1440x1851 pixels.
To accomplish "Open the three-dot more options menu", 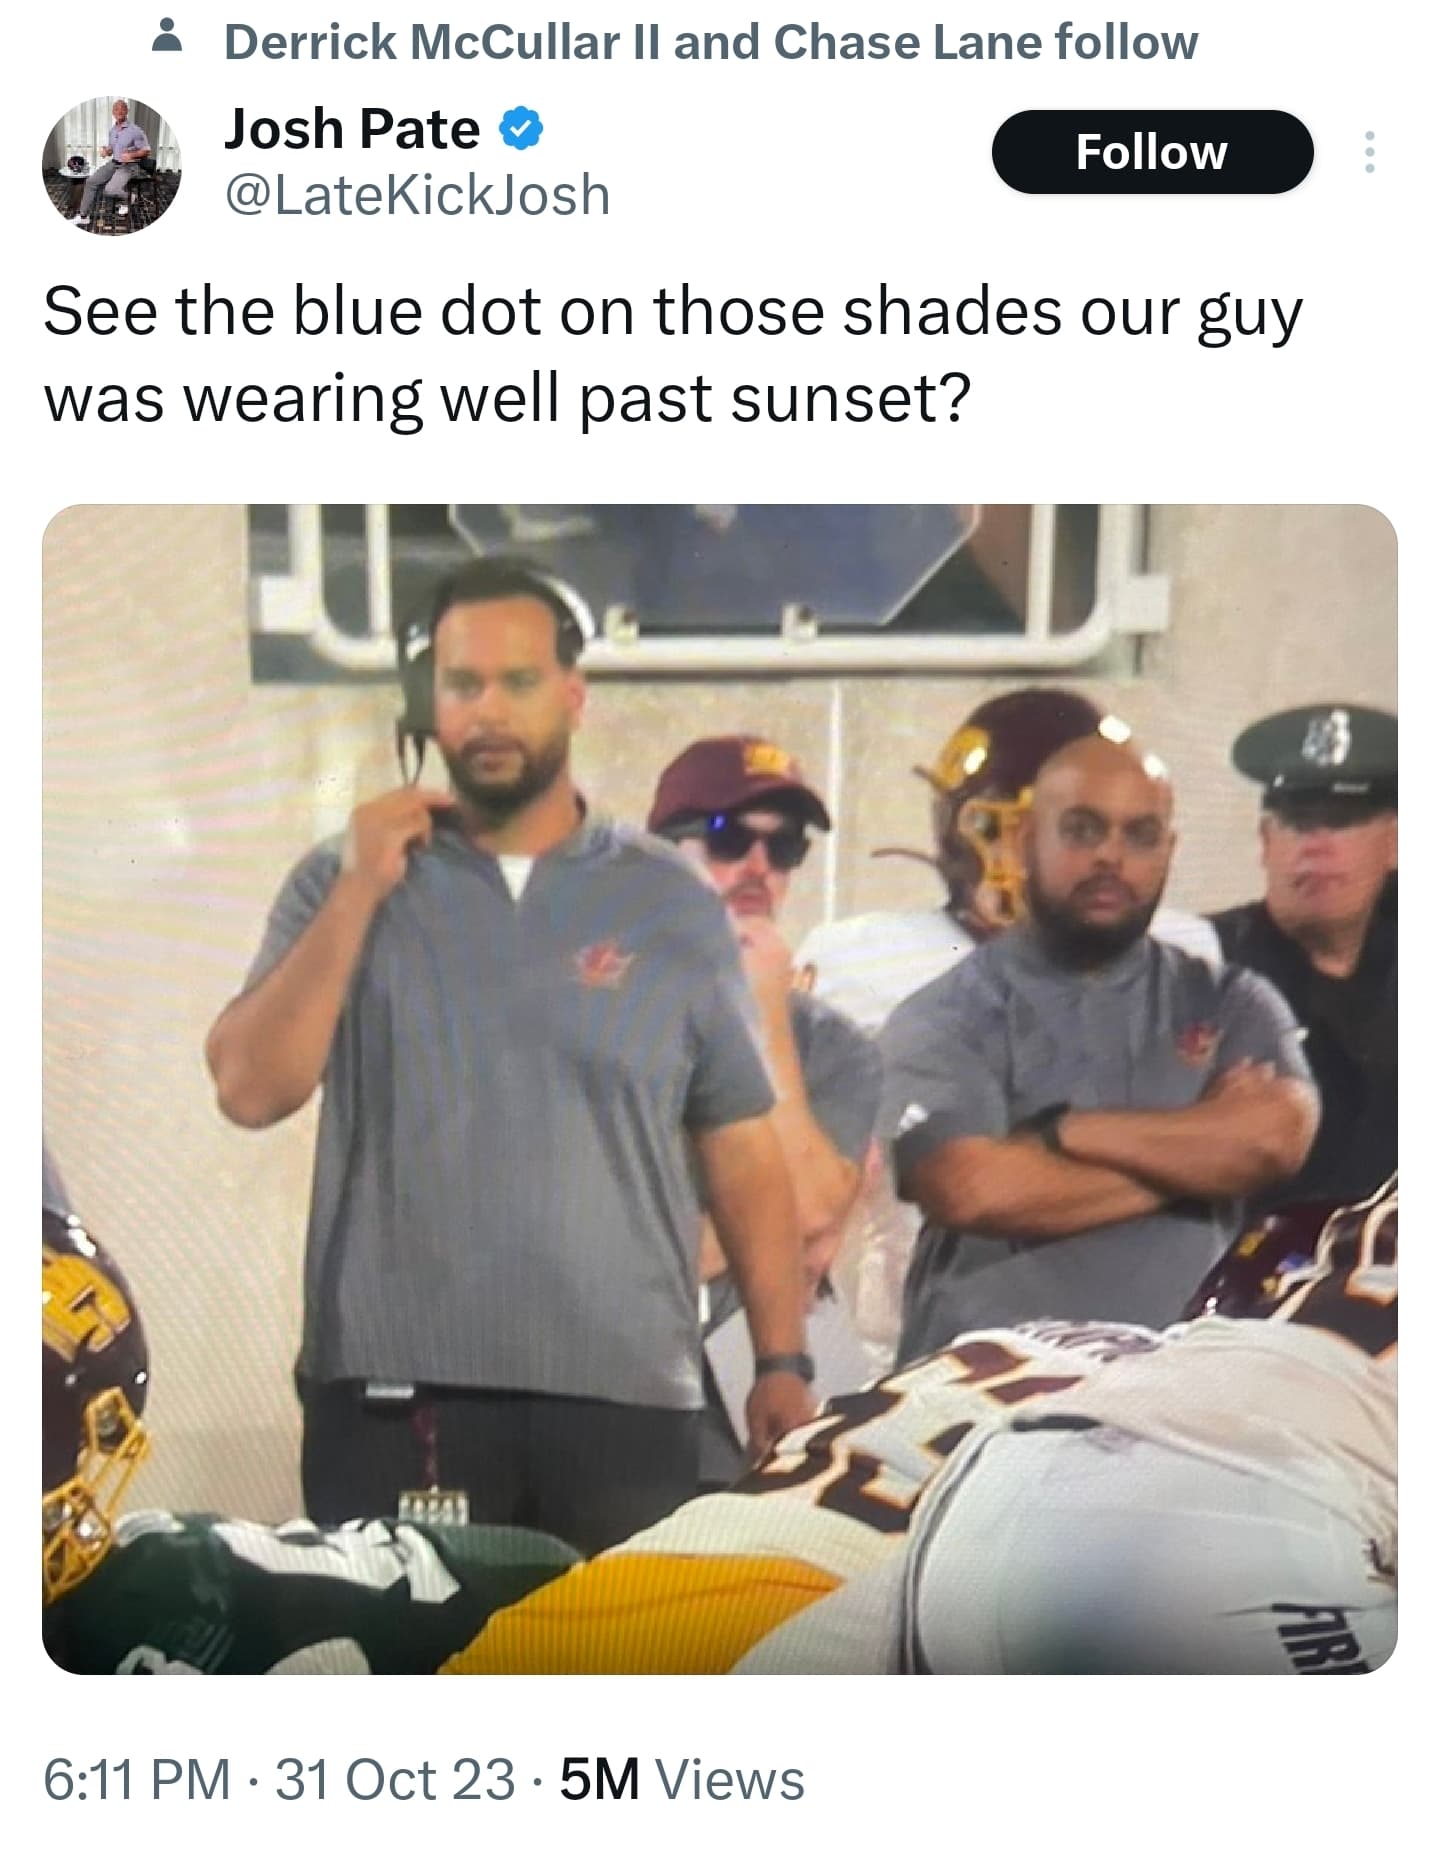I will click(x=1369, y=152).
